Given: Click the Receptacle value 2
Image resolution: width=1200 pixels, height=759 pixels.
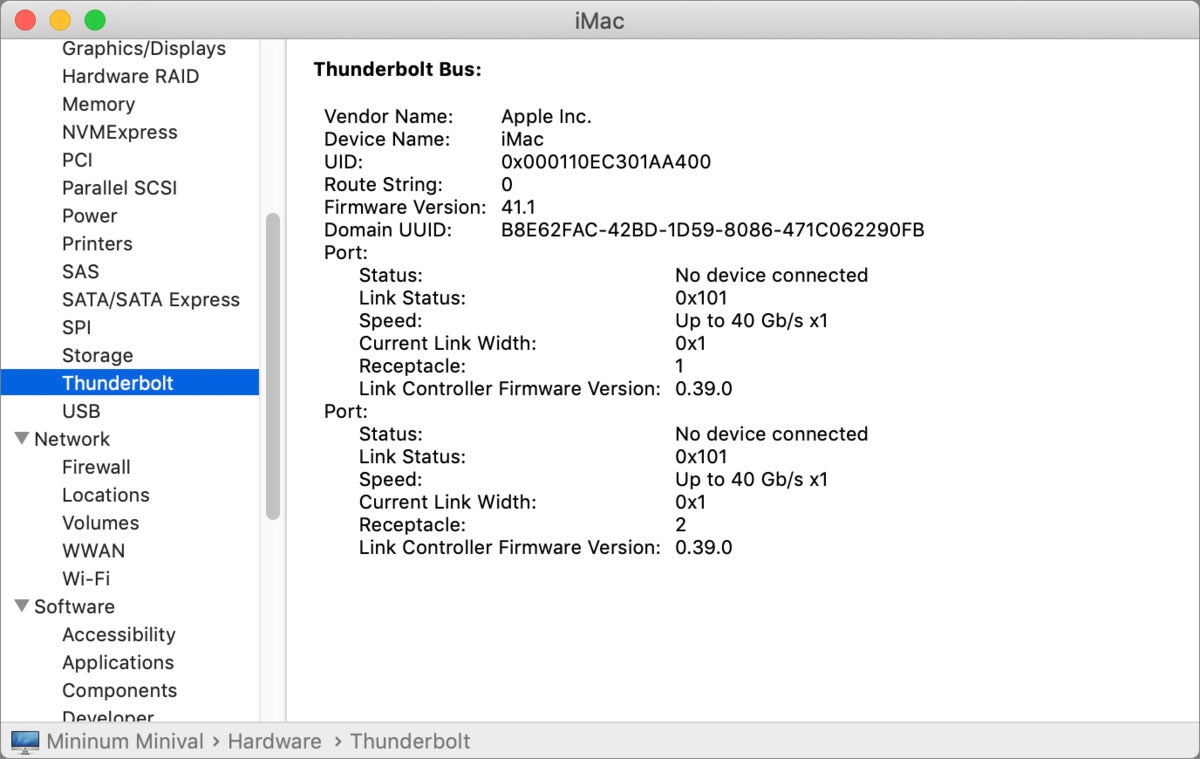Looking at the screenshot, I should (681, 525).
